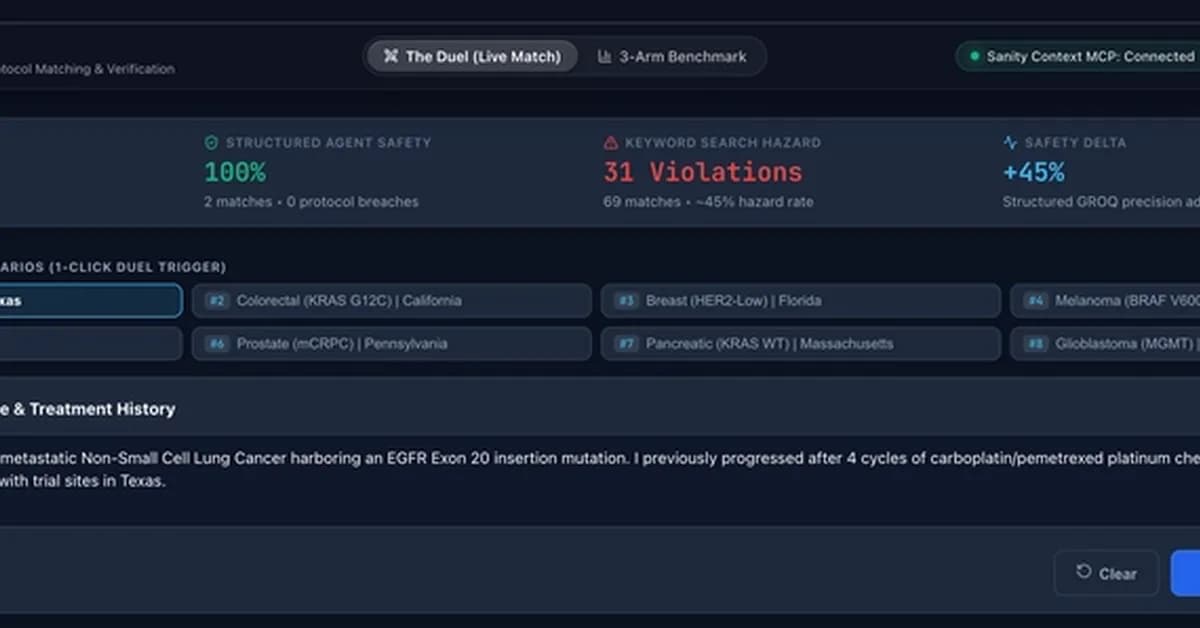Click the warning triangle next to Keyword Search Hazard

coord(611,143)
